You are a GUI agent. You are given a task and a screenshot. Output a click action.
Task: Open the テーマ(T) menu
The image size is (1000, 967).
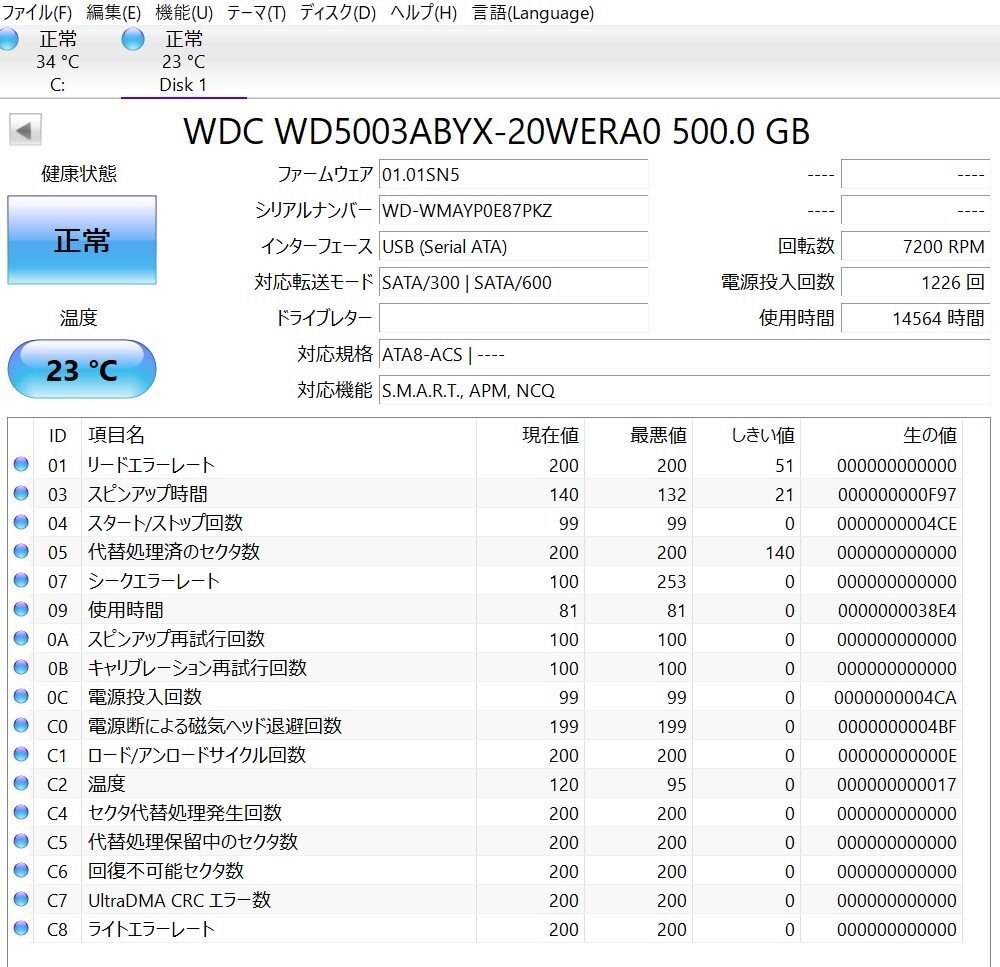[256, 12]
